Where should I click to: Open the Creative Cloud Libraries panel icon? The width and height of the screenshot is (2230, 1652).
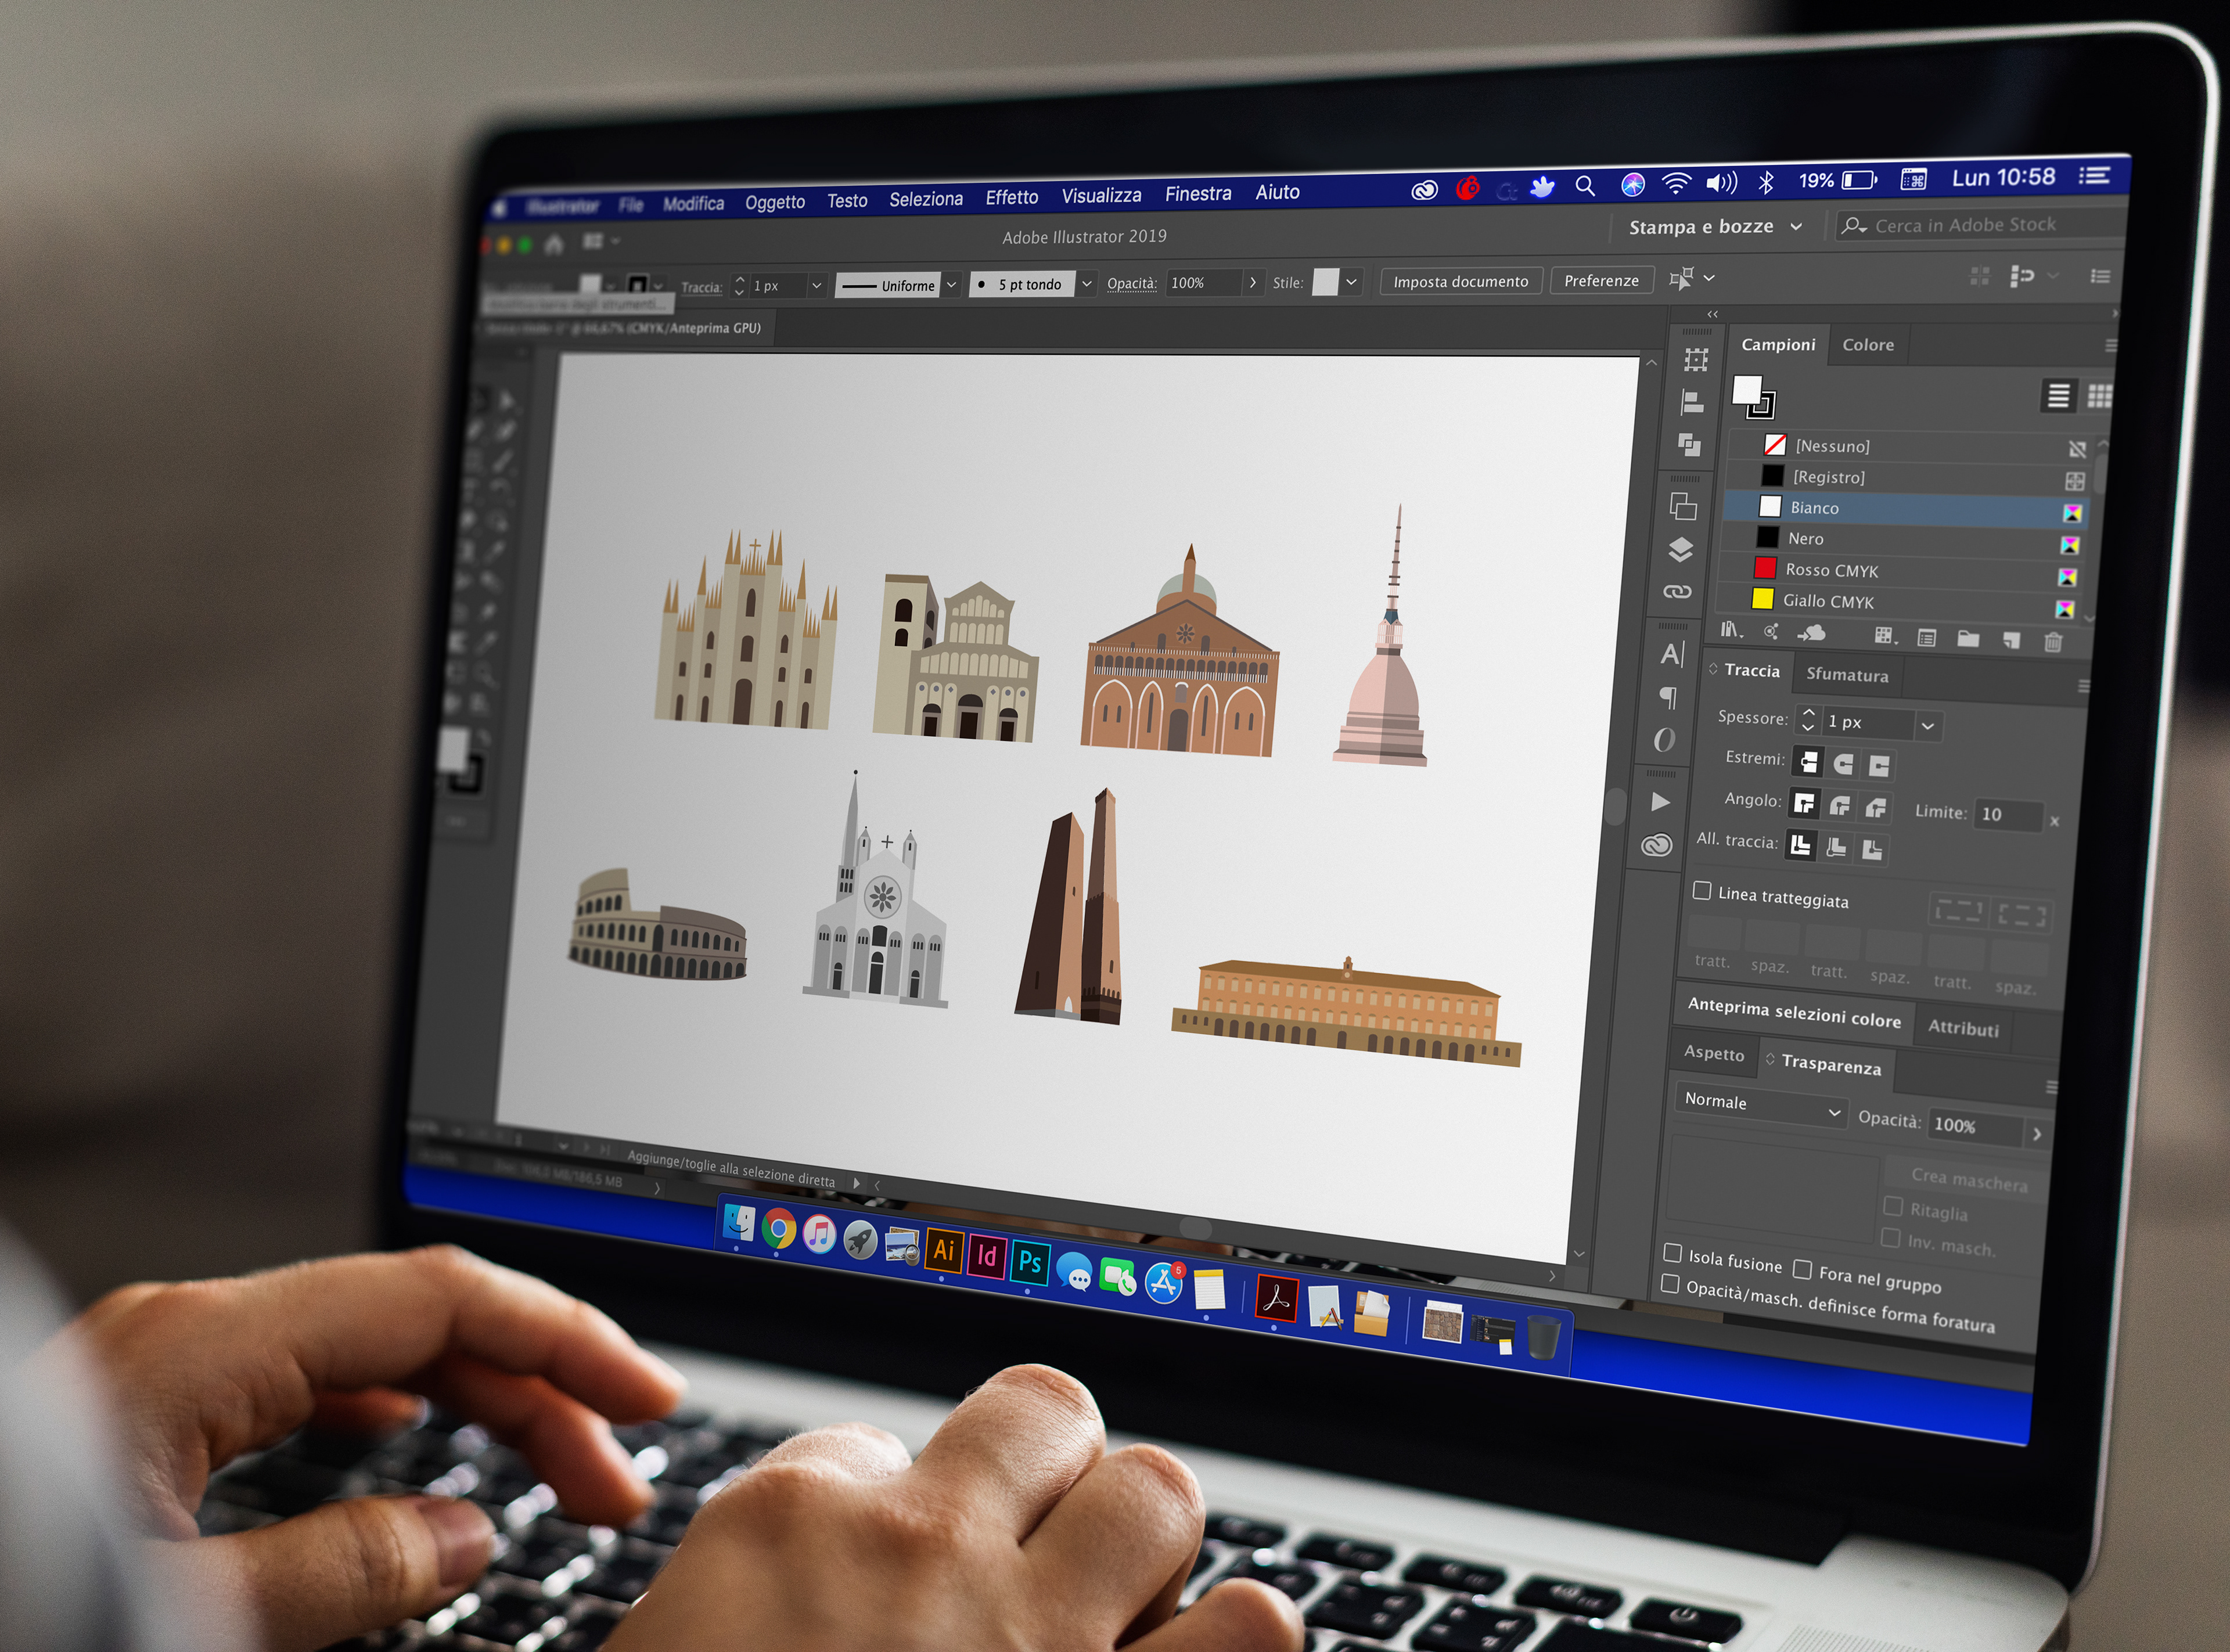(x=1657, y=846)
